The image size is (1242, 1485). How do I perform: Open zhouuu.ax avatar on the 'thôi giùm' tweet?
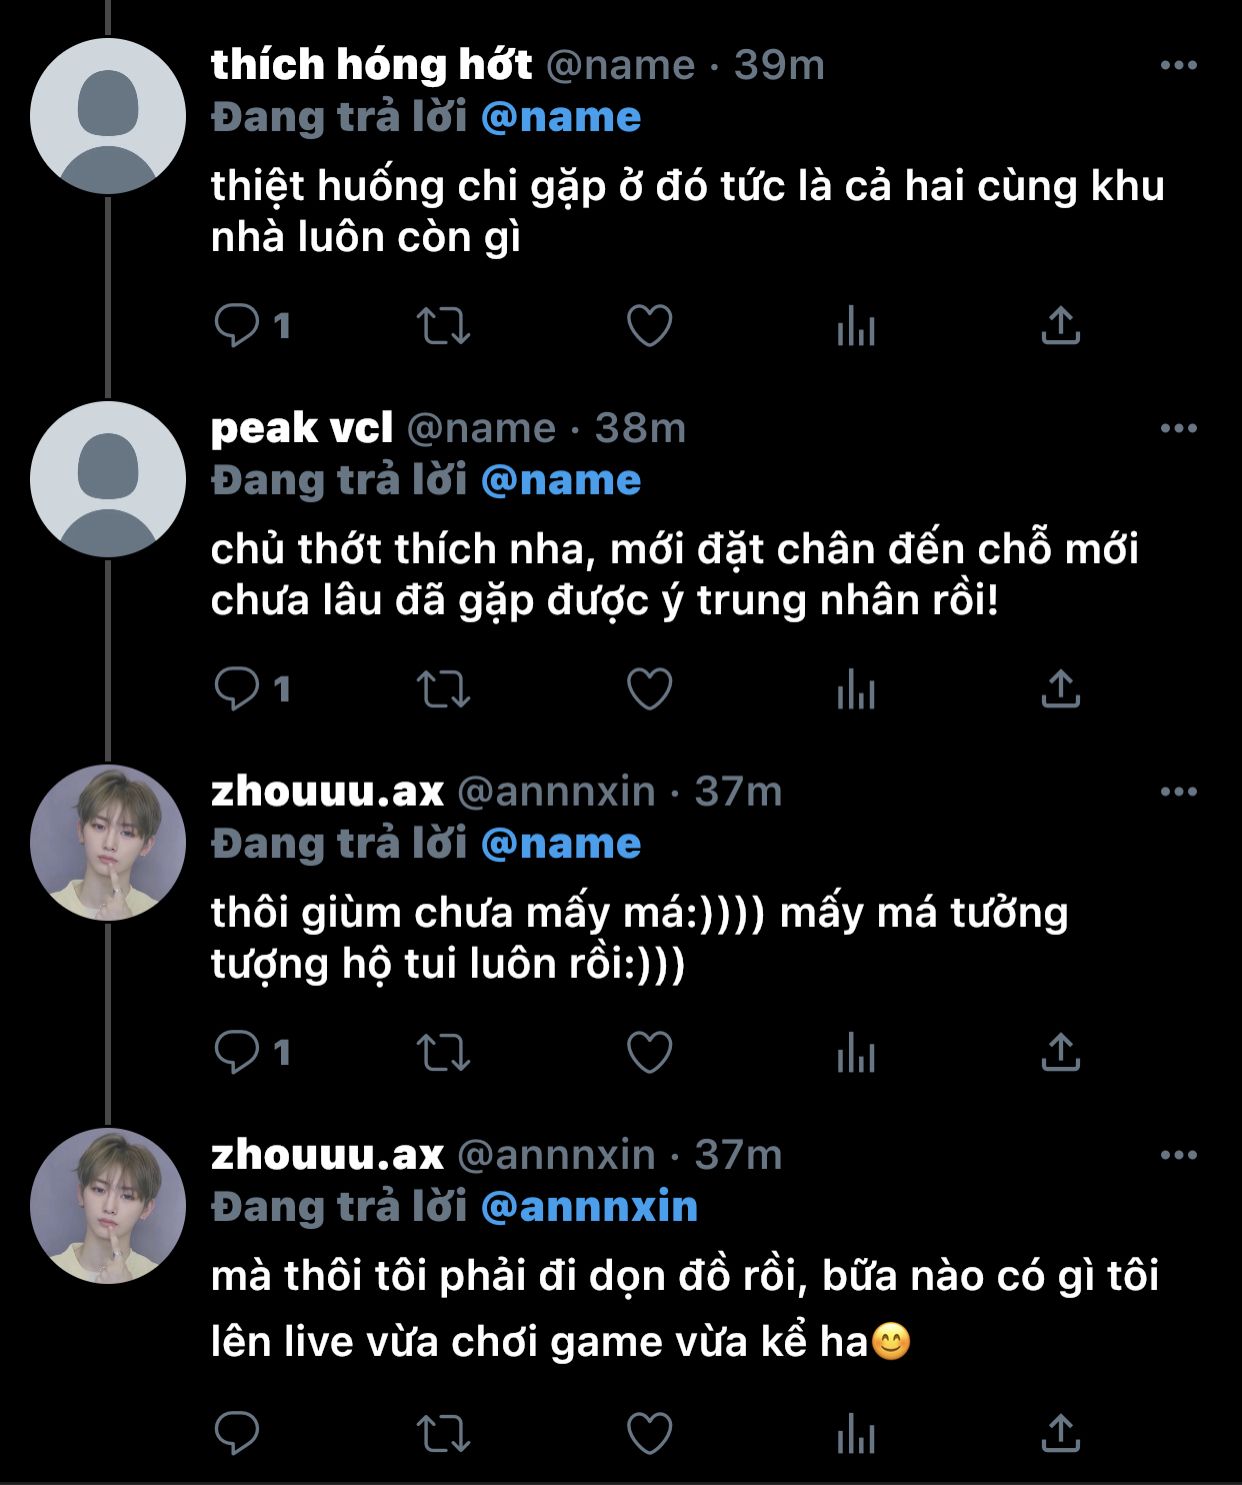[108, 842]
